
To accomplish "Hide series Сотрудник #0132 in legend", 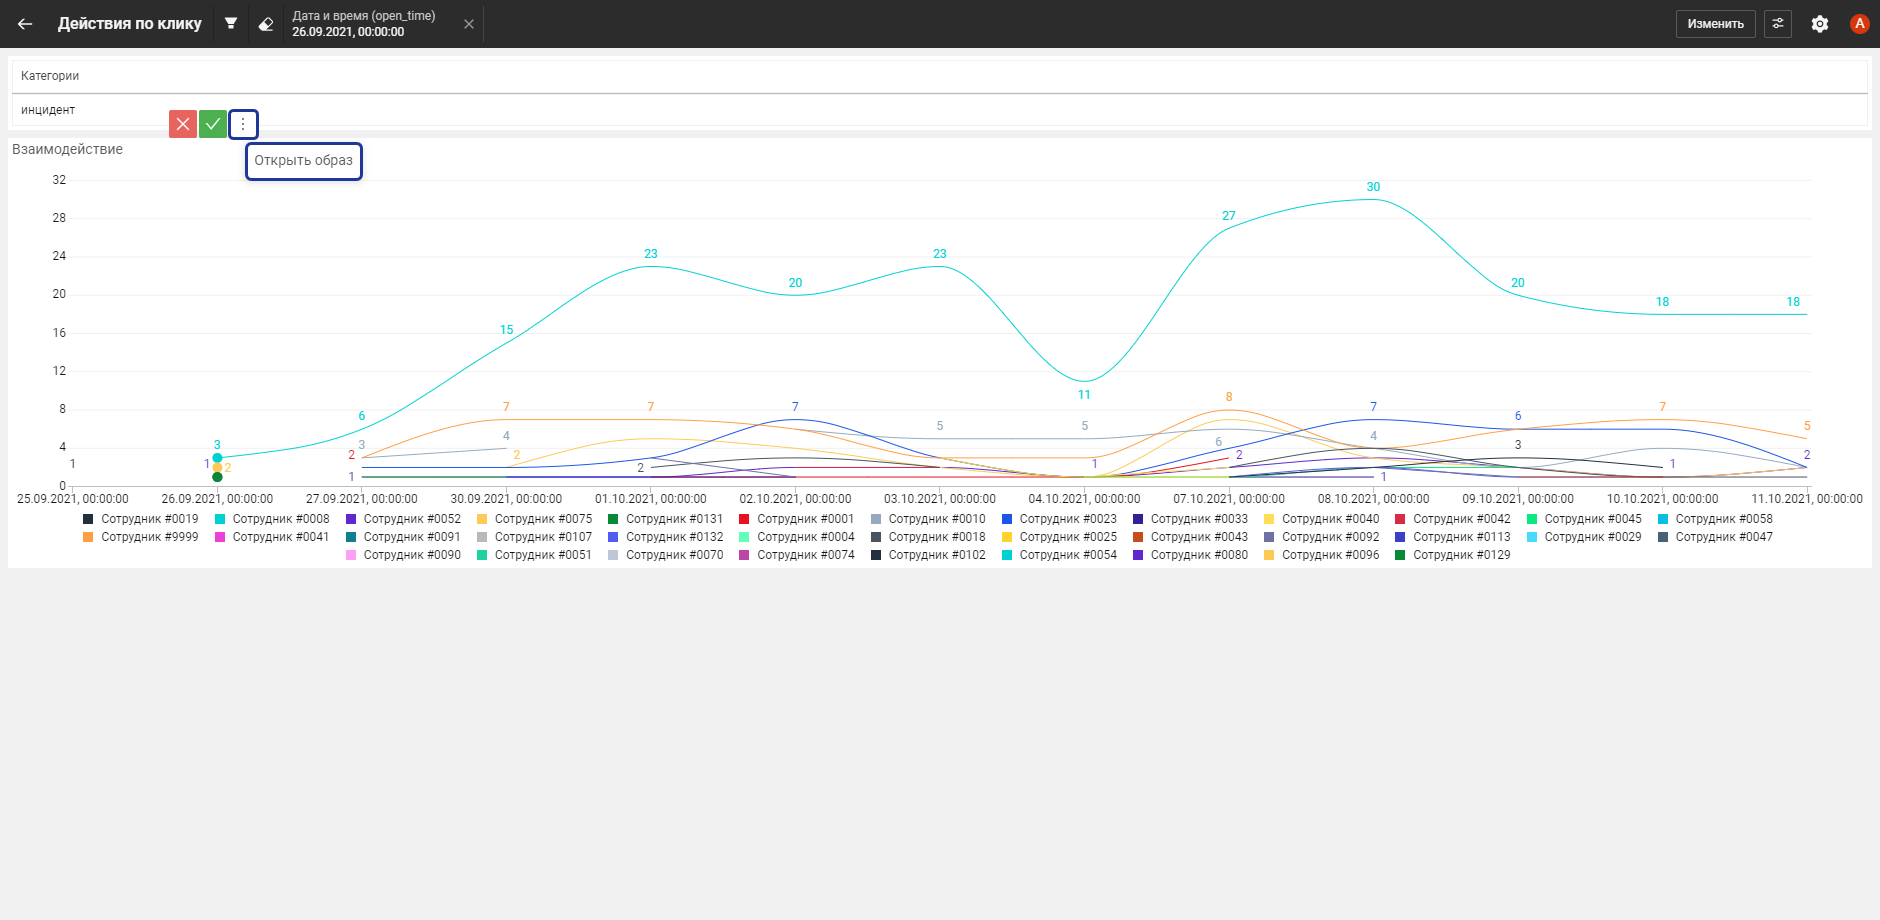I will (x=665, y=537).
